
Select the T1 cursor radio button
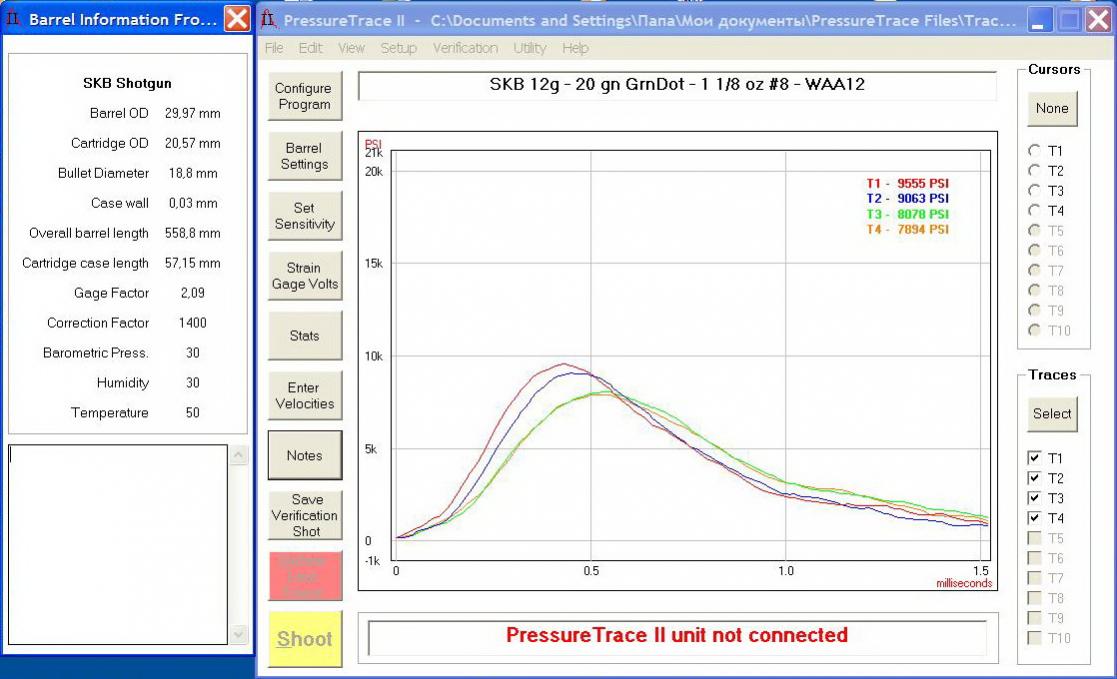[1035, 151]
